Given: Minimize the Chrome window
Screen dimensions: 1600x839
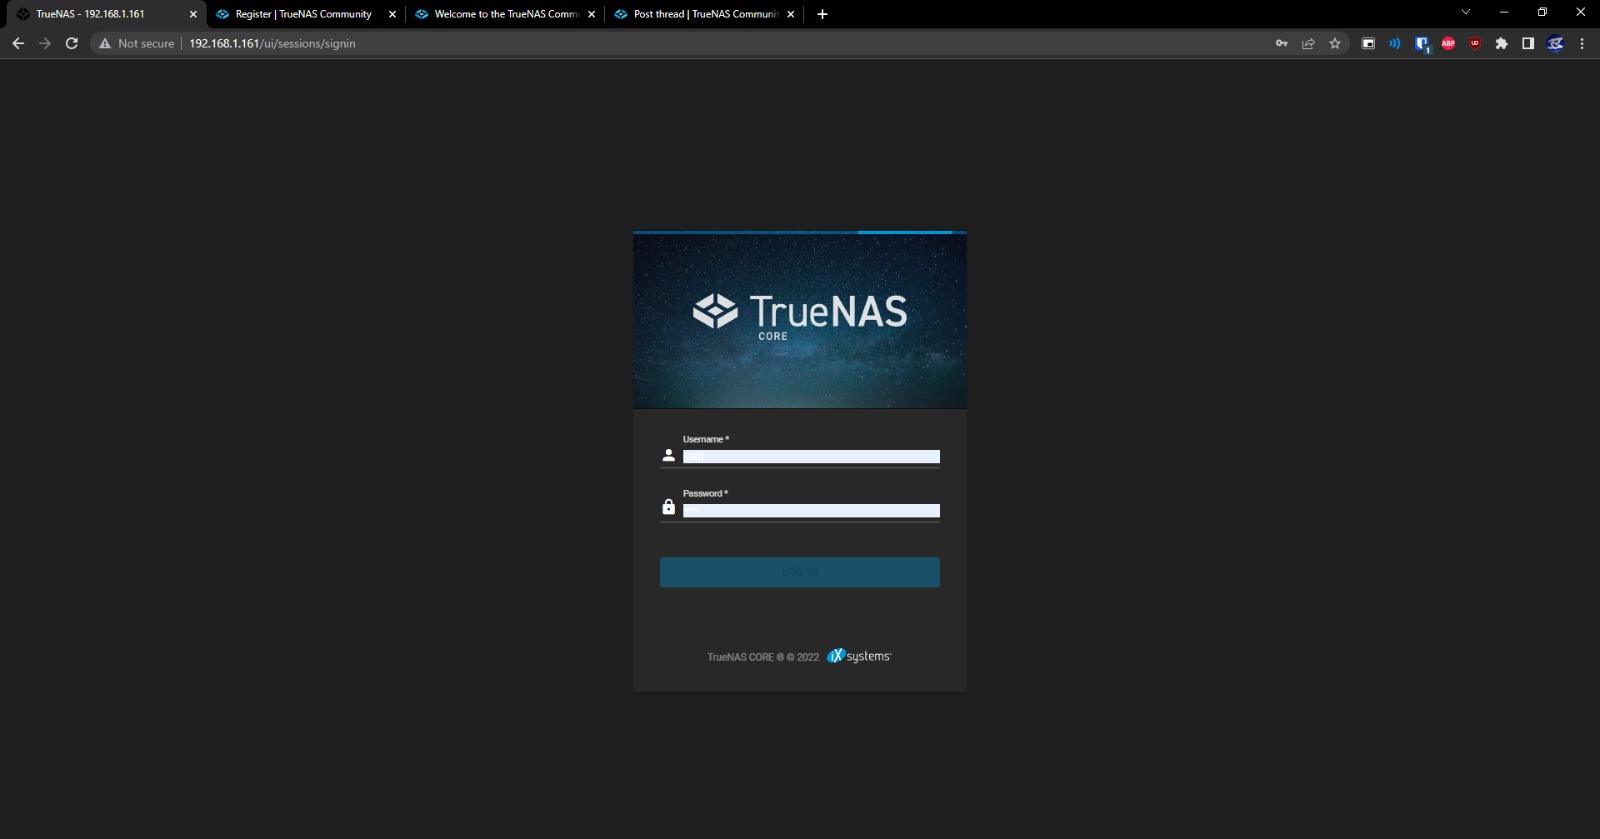Looking at the screenshot, I should [1503, 12].
